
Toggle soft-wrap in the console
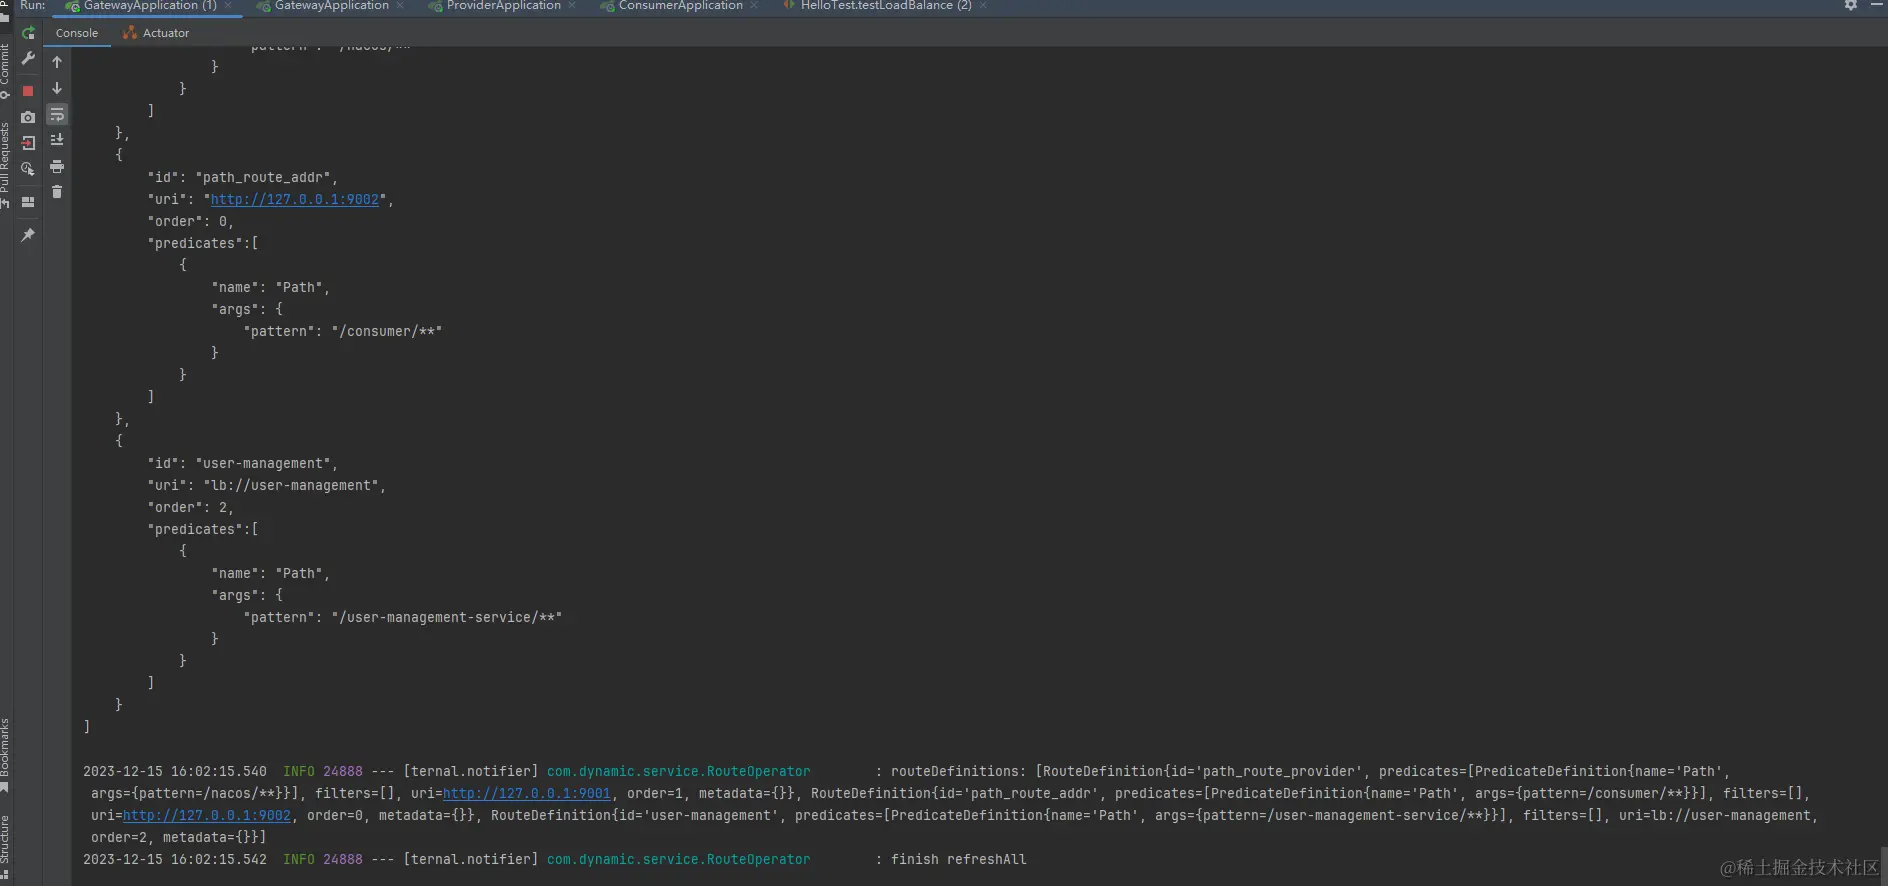coord(57,115)
